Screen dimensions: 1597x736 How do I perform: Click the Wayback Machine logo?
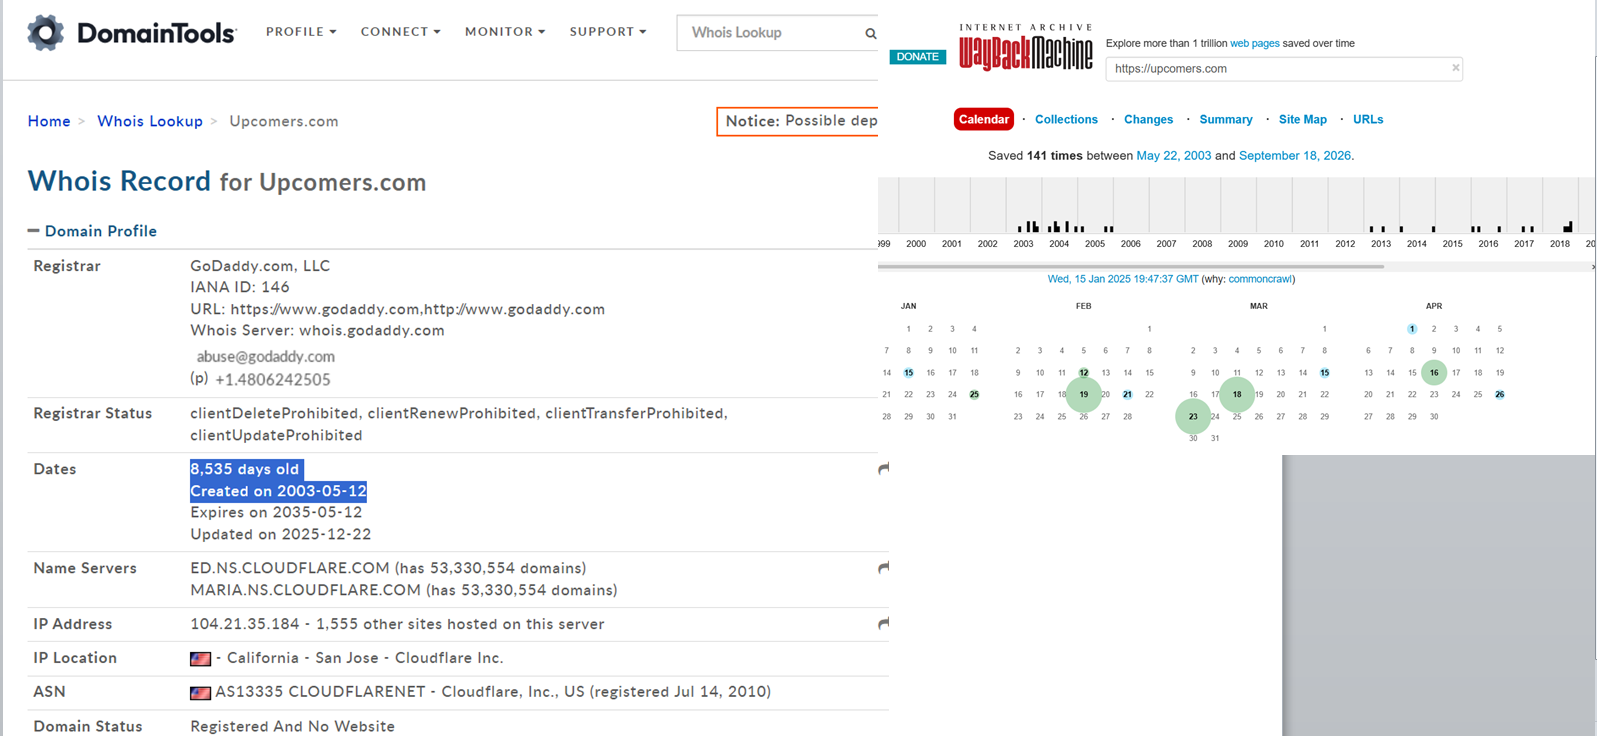[x=1026, y=48]
